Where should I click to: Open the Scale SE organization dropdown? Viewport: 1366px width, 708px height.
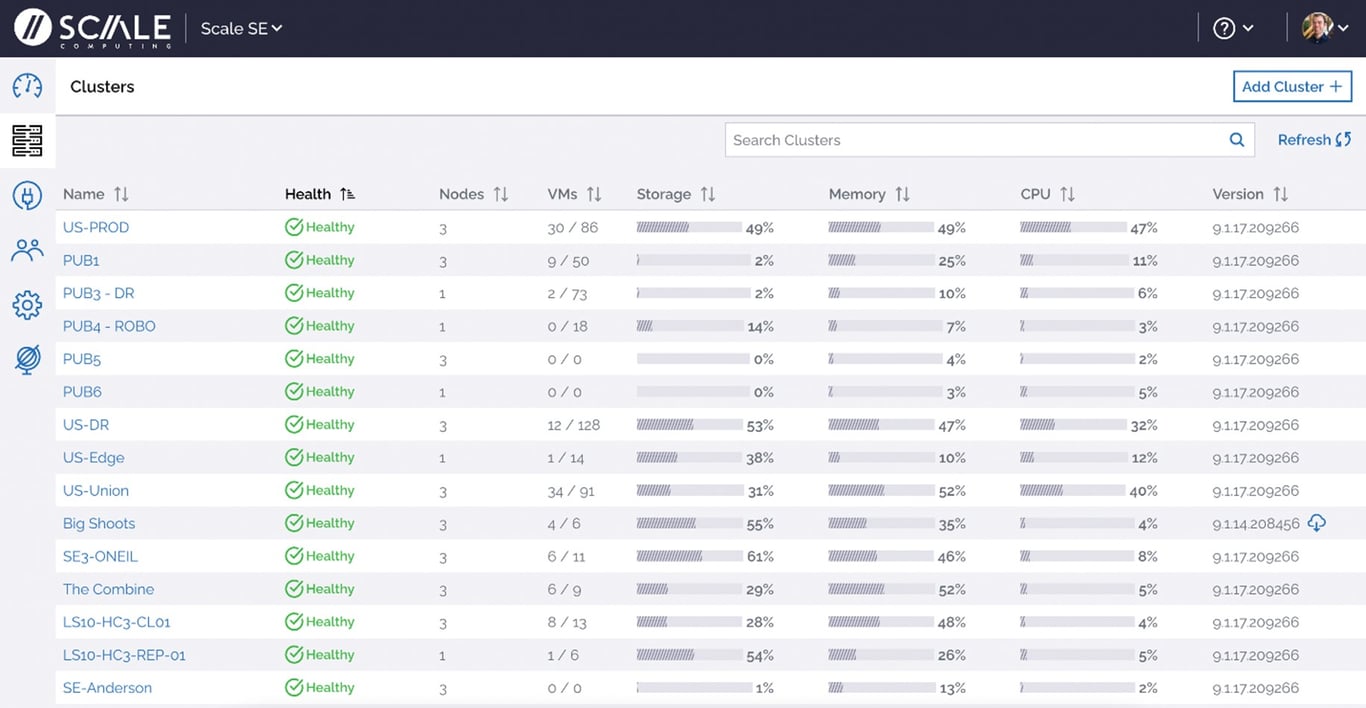[241, 28]
